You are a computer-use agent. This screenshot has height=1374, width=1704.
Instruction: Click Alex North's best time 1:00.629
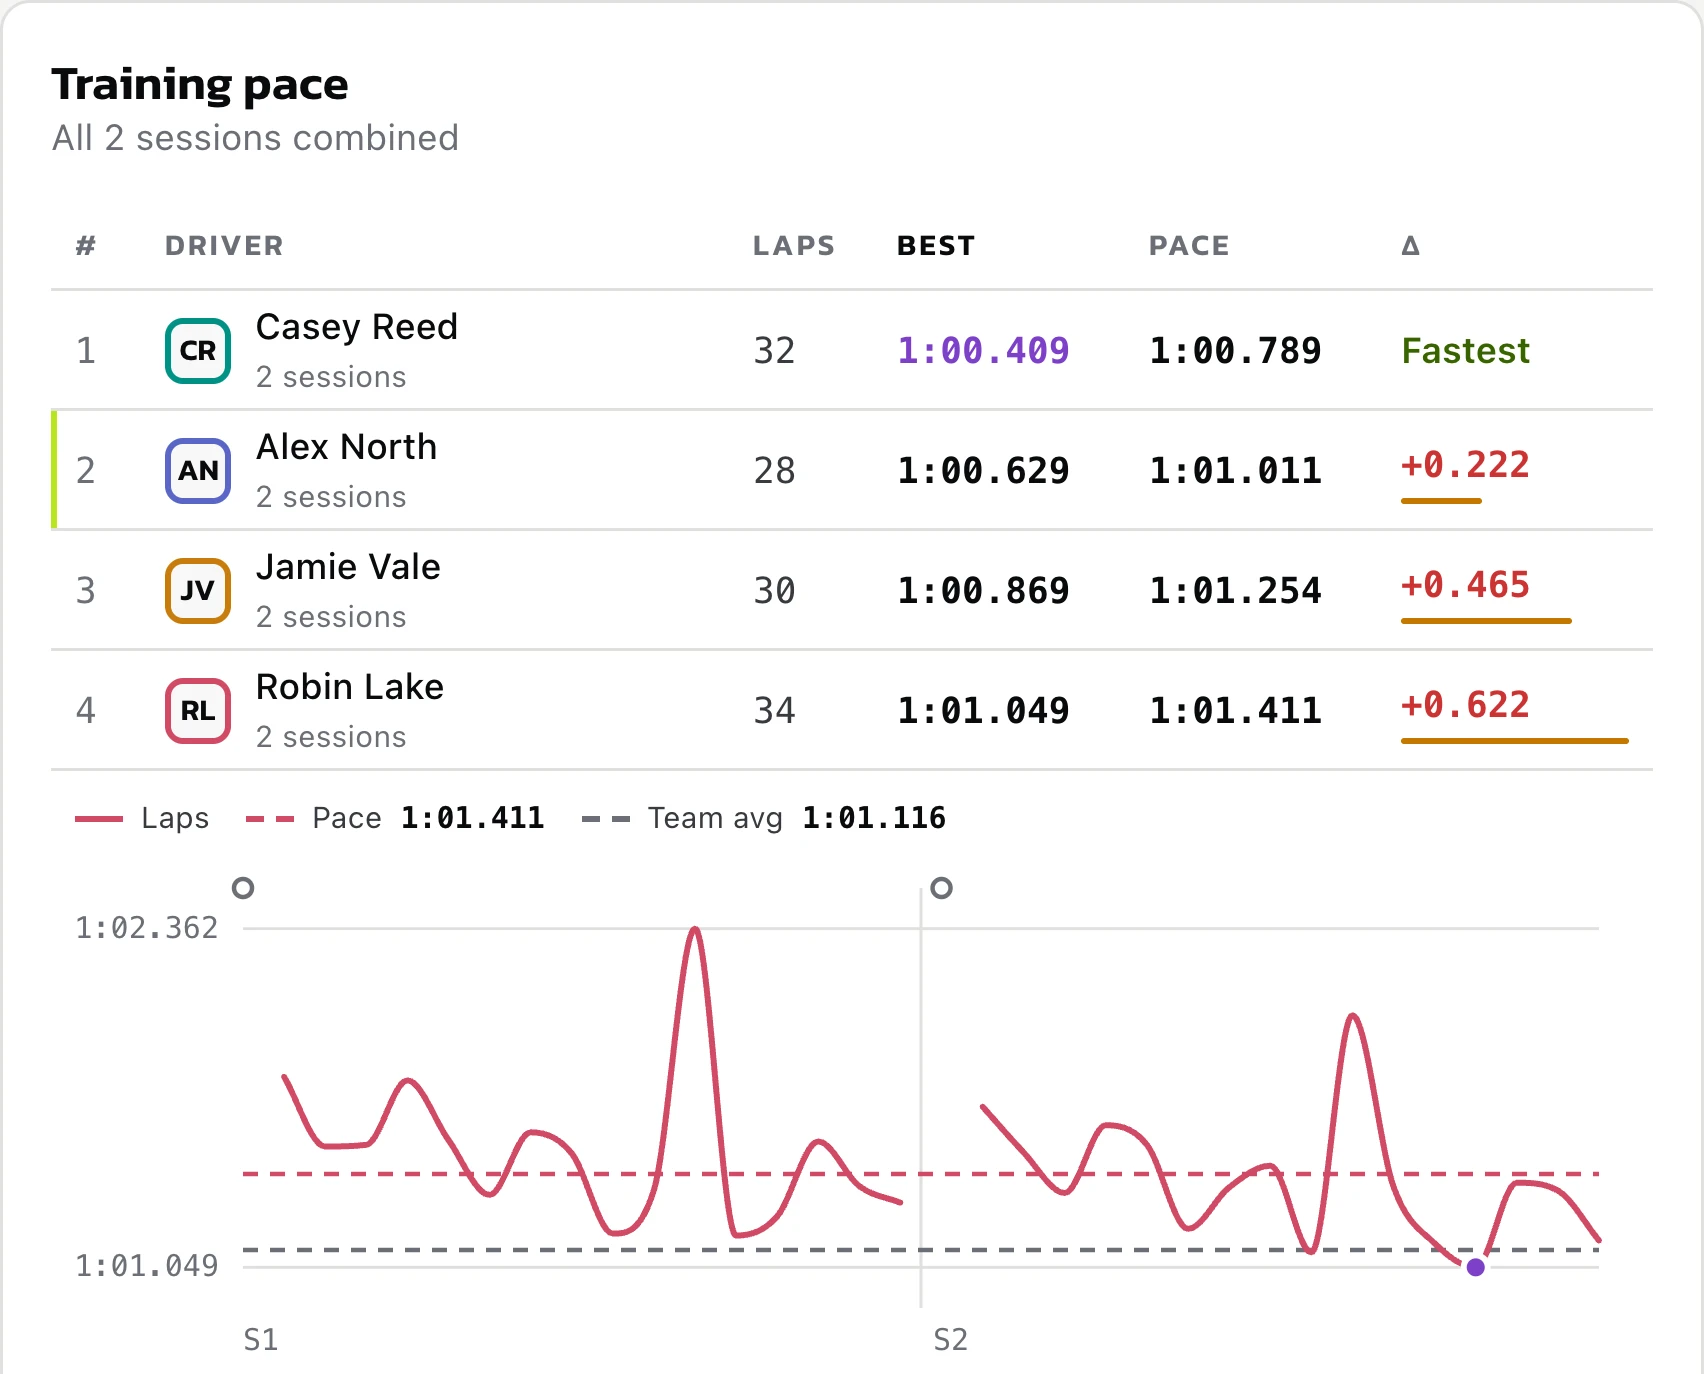point(983,471)
